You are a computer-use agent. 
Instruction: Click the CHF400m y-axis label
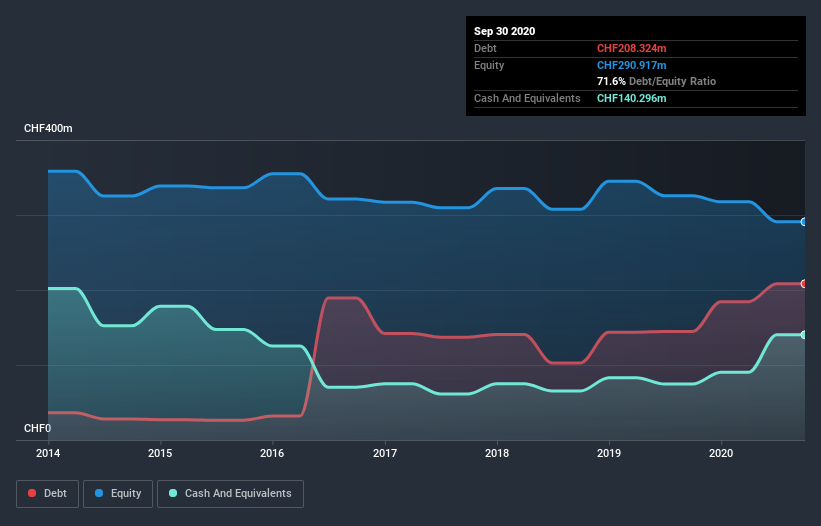[48, 128]
